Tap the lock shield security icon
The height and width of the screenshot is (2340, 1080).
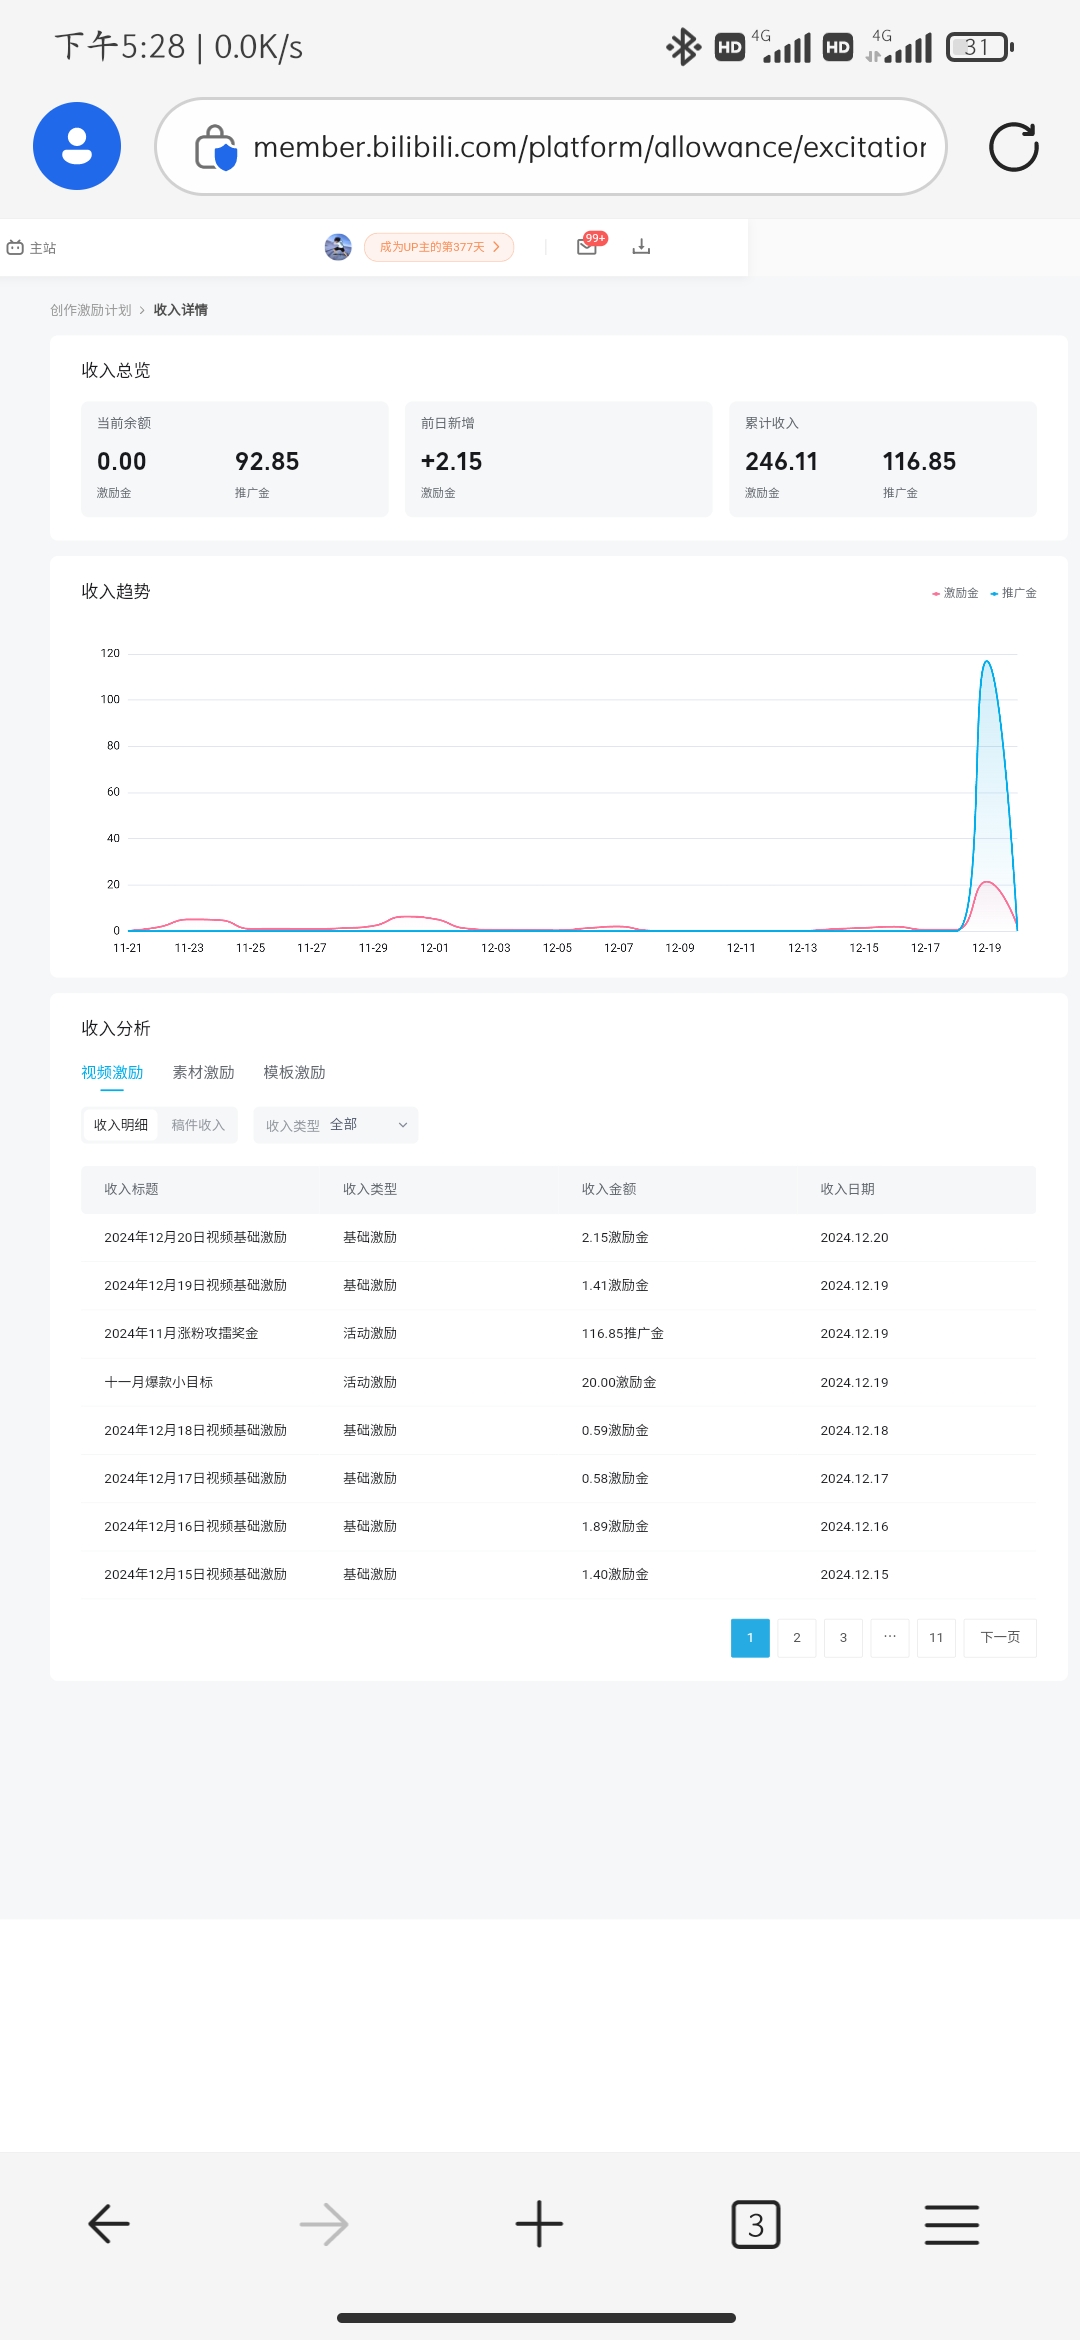215,147
